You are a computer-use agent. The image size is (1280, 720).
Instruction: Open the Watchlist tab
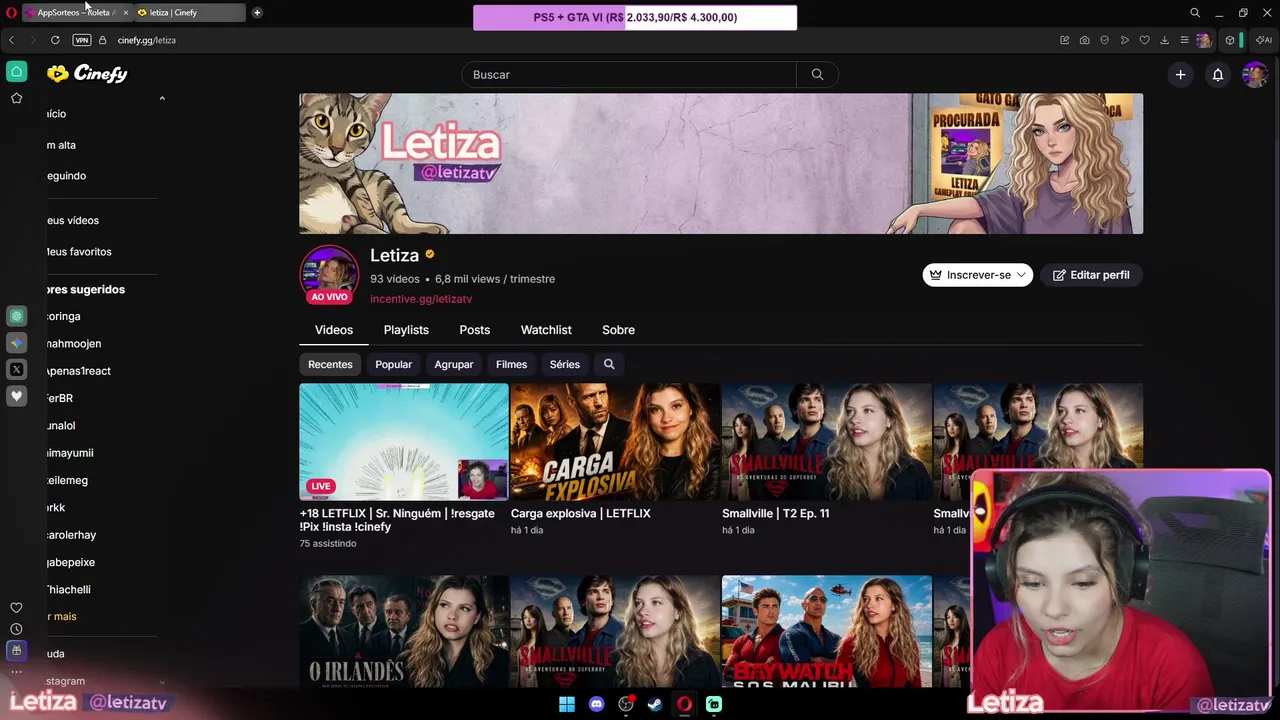point(546,330)
